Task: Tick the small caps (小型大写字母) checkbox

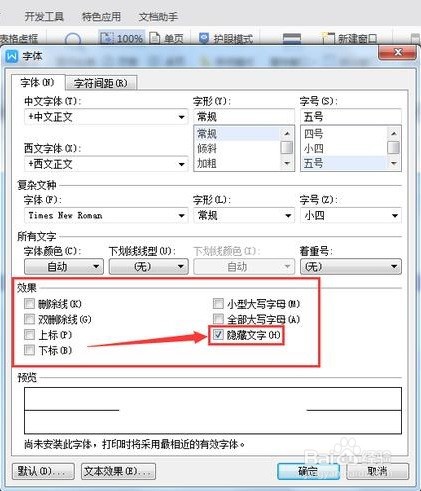Action: [218, 304]
